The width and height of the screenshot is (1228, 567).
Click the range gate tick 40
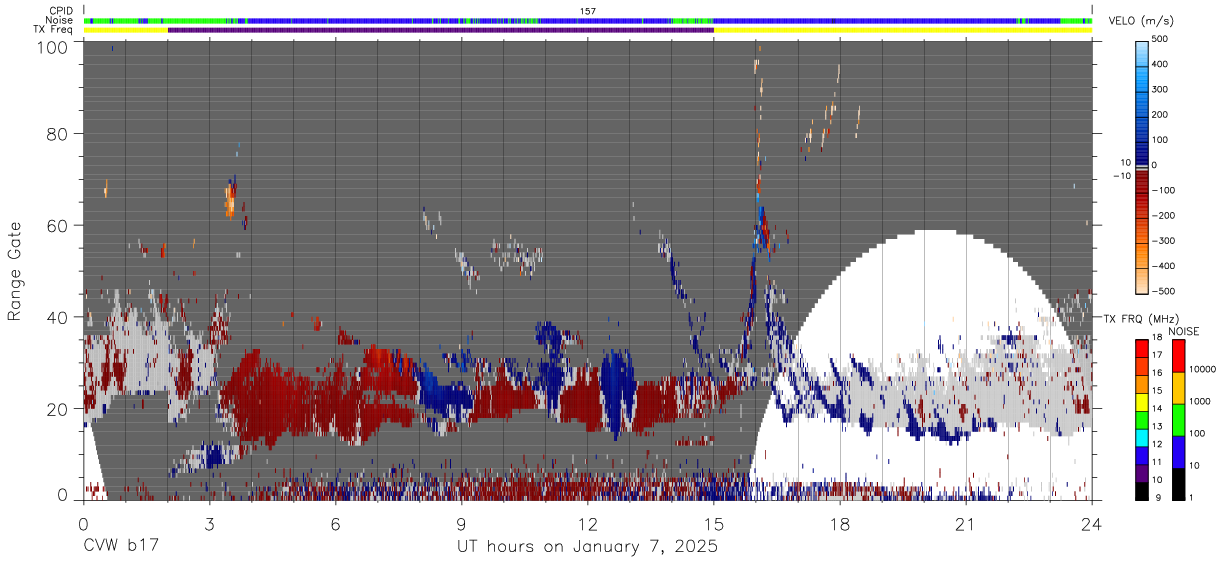[58, 317]
